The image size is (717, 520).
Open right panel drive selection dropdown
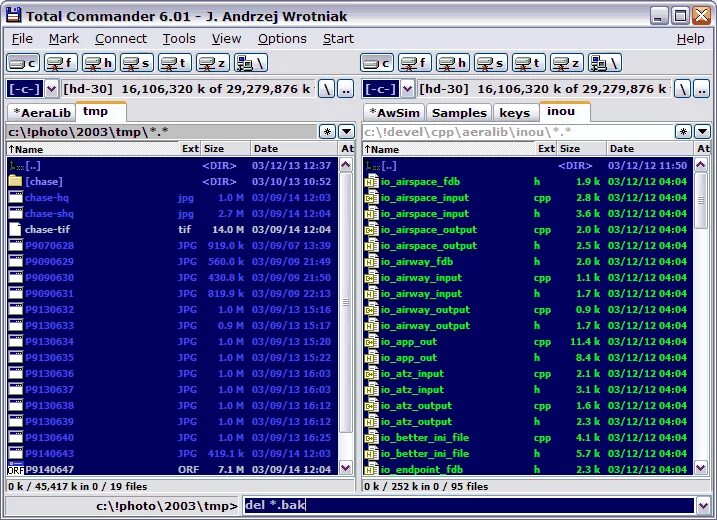pyautogui.click(x=407, y=89)
